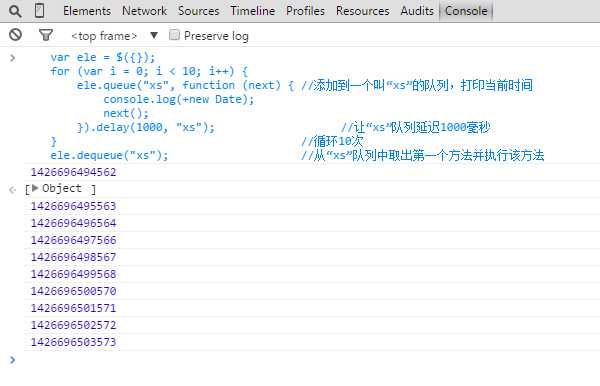Click log output 1426696499568
The image size is (600, 386).
(73, 274)
